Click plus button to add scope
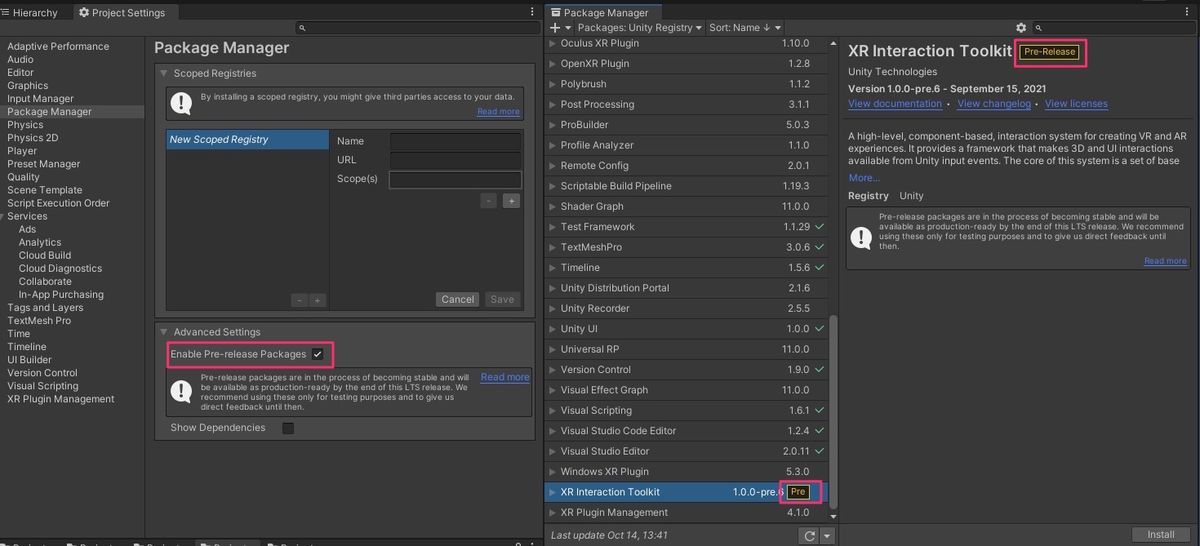The image size is (1200, 546). tap(511, 201)
